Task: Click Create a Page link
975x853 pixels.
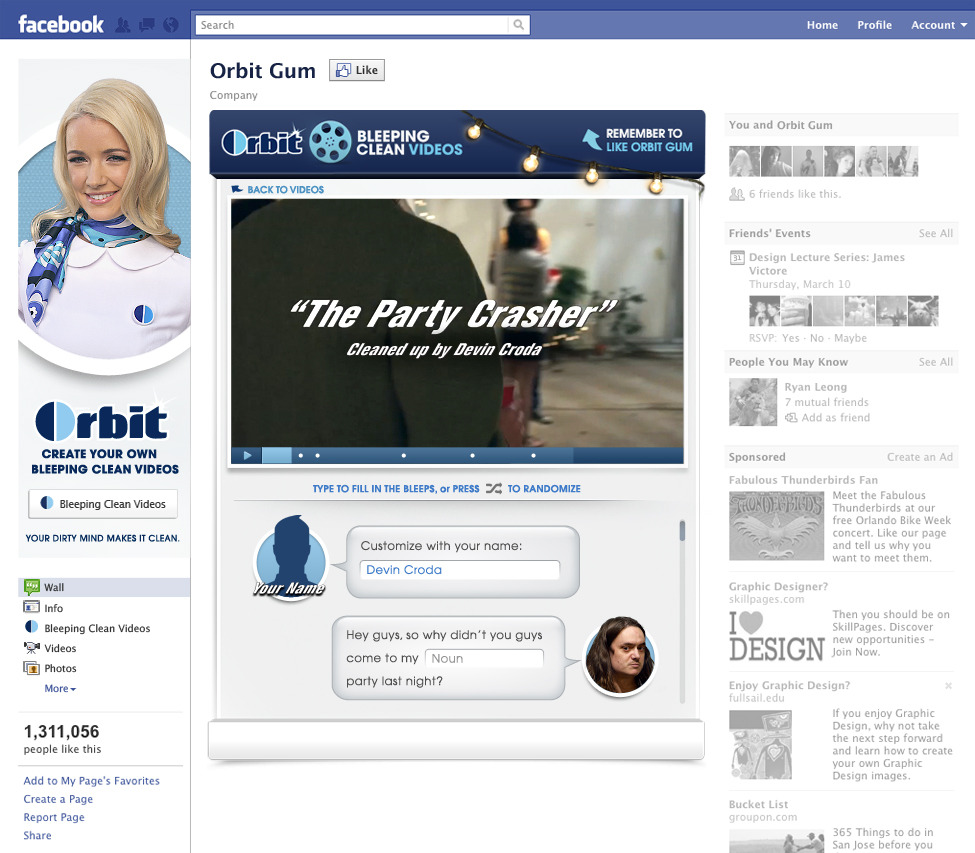Action: click(58, 799)
